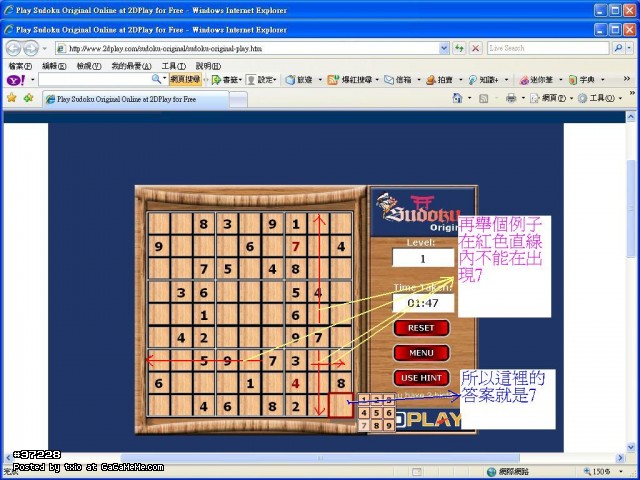640x480 pixels.
Task: Pick number 9 on Sudoku number pad
Action: [x=389, y=426]
